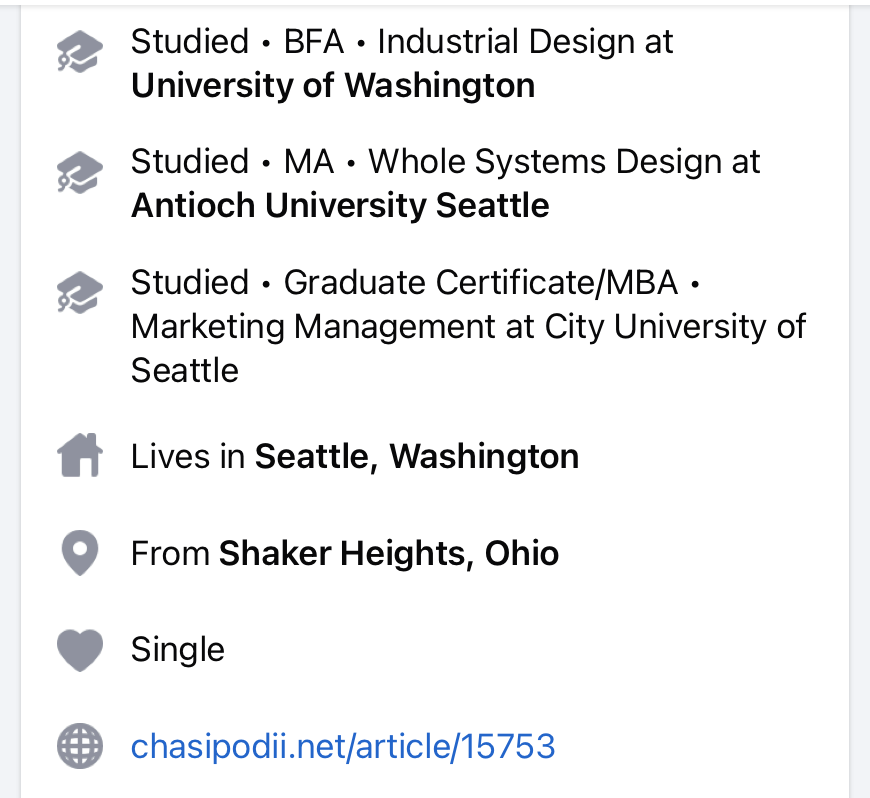870x798 pixels.
Task: Click the 'From' hometown label text
Action: point(170,553)
